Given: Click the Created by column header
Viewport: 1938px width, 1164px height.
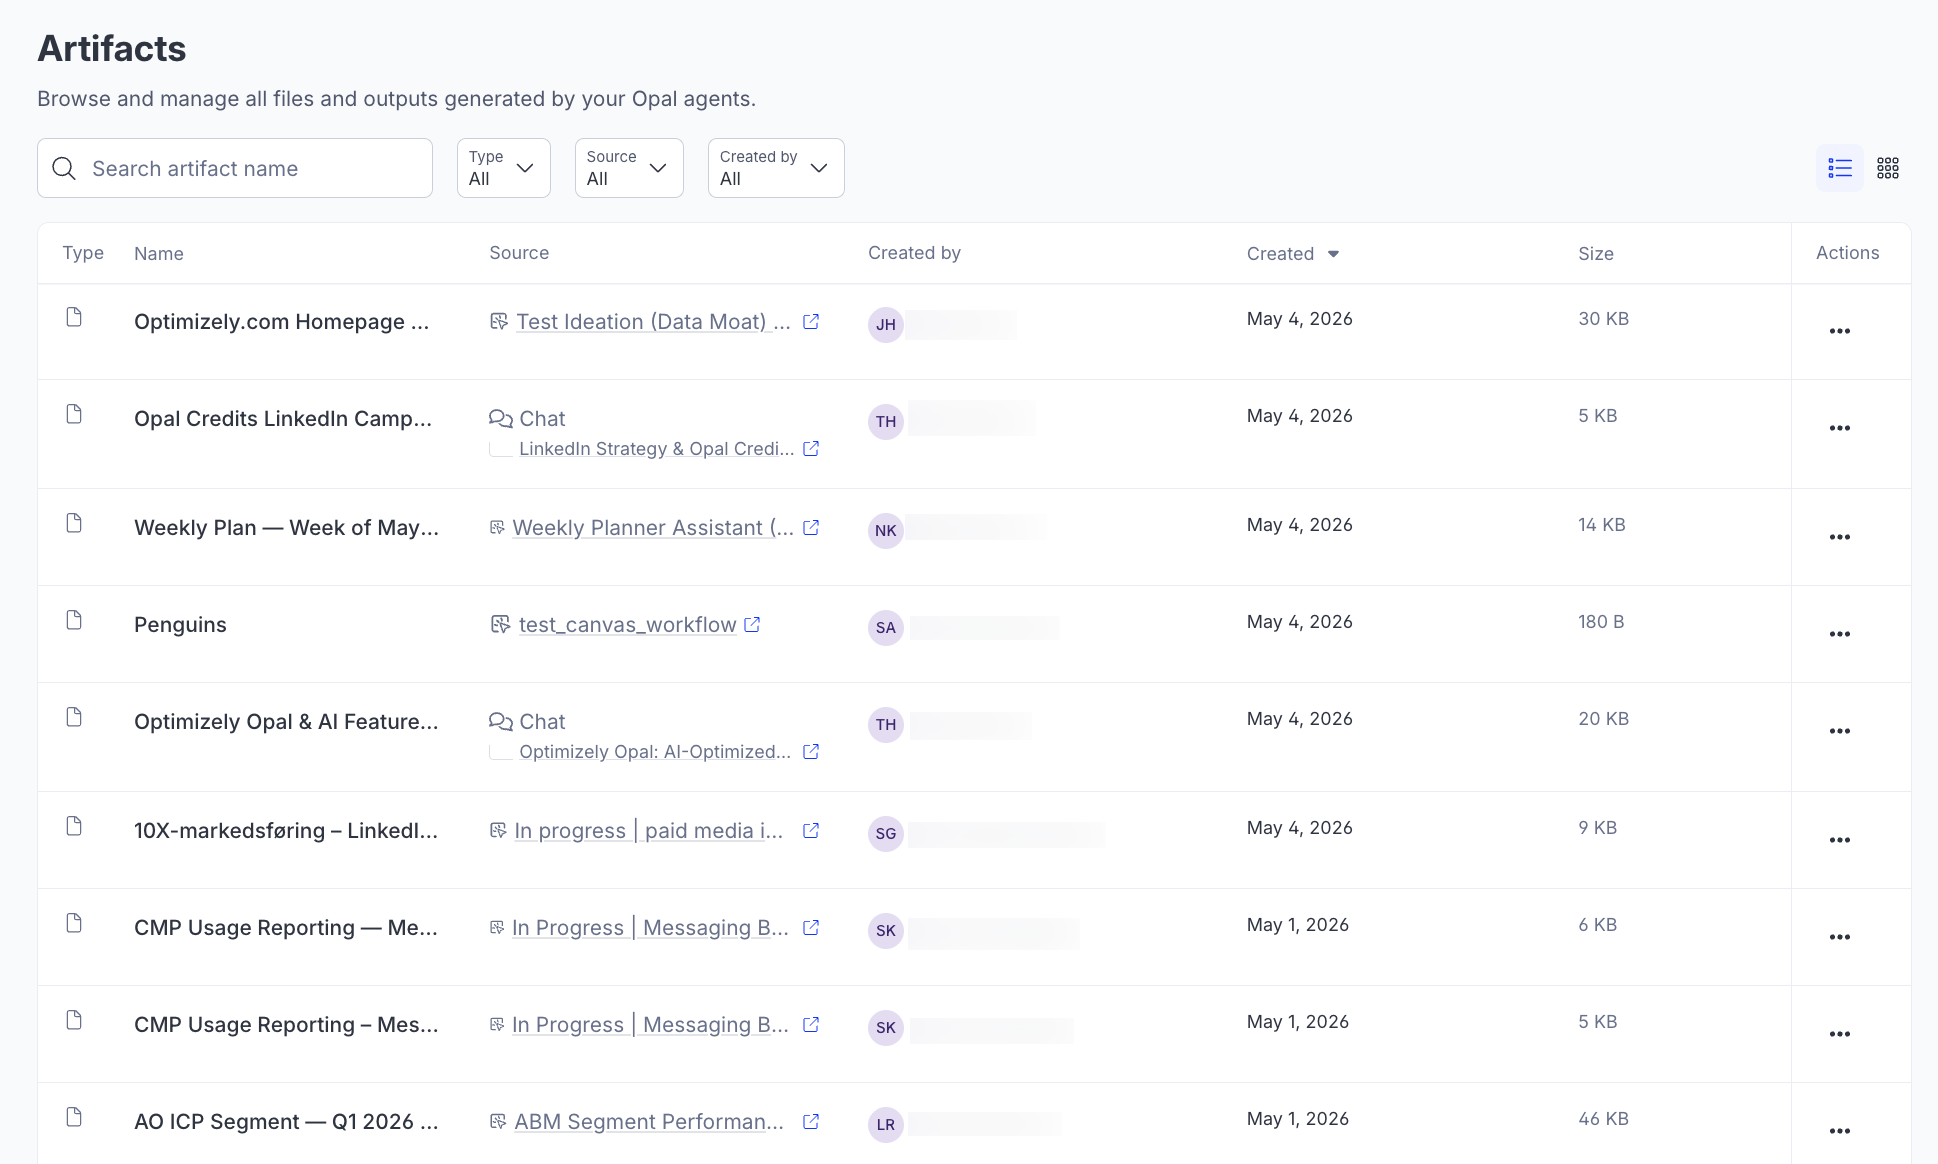Looking at the screenshot, I should [914, 253].
